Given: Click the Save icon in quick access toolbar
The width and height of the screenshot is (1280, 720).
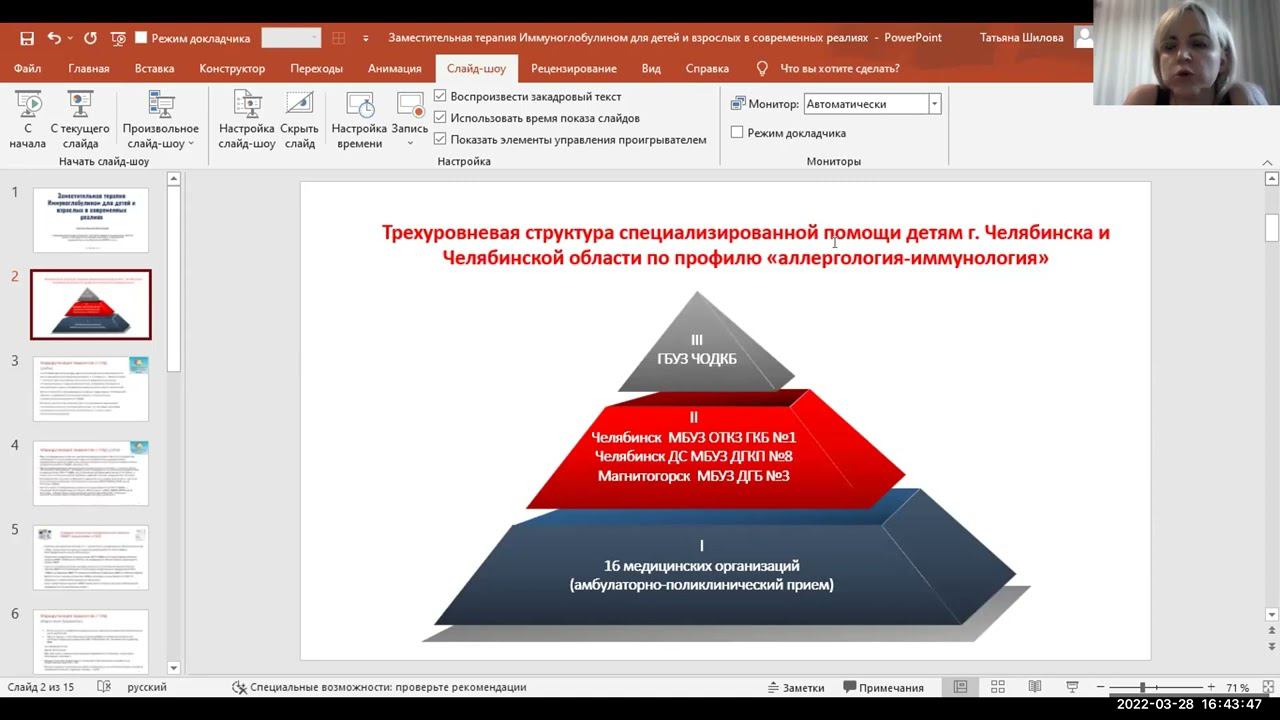Looking at the screenshot, I should tap(27, 38).
